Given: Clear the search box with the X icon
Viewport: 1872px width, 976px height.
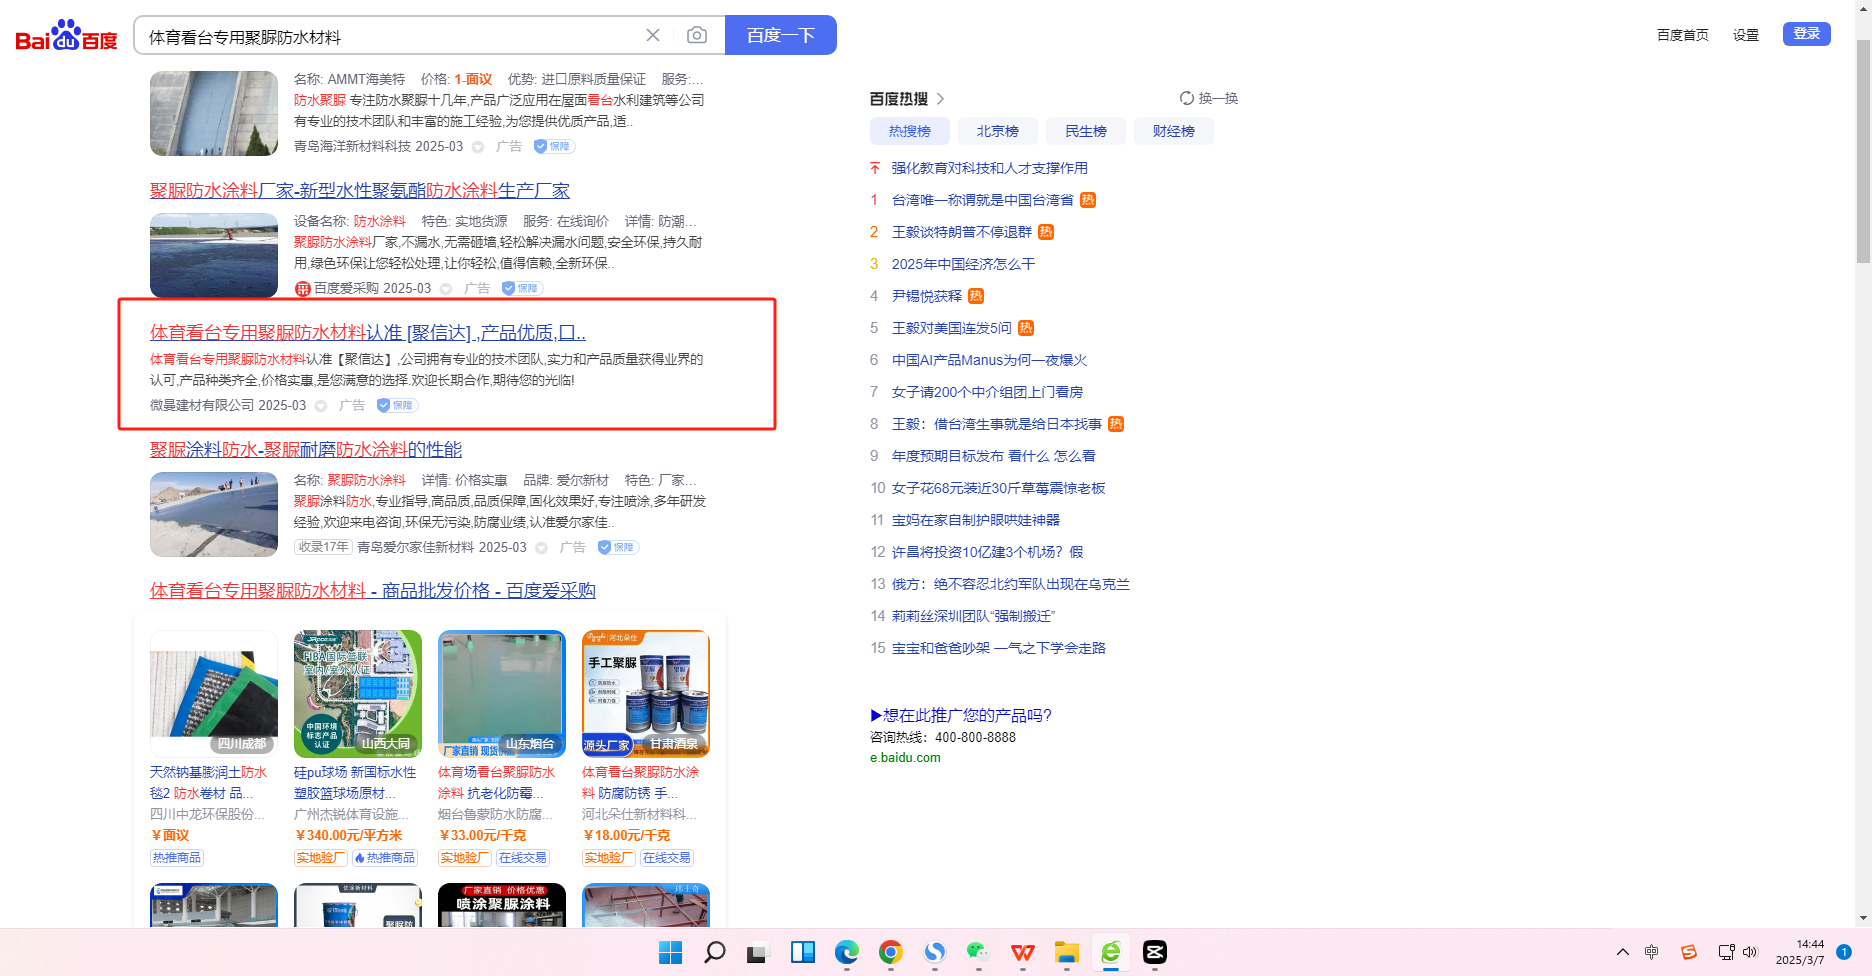Looking at the screenshot, I should [x=653, y=35].
